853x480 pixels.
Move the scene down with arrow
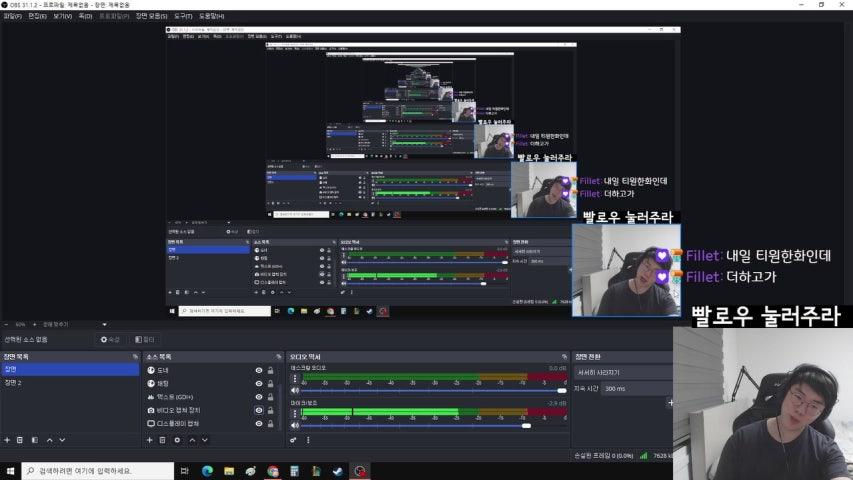(62, 440)
